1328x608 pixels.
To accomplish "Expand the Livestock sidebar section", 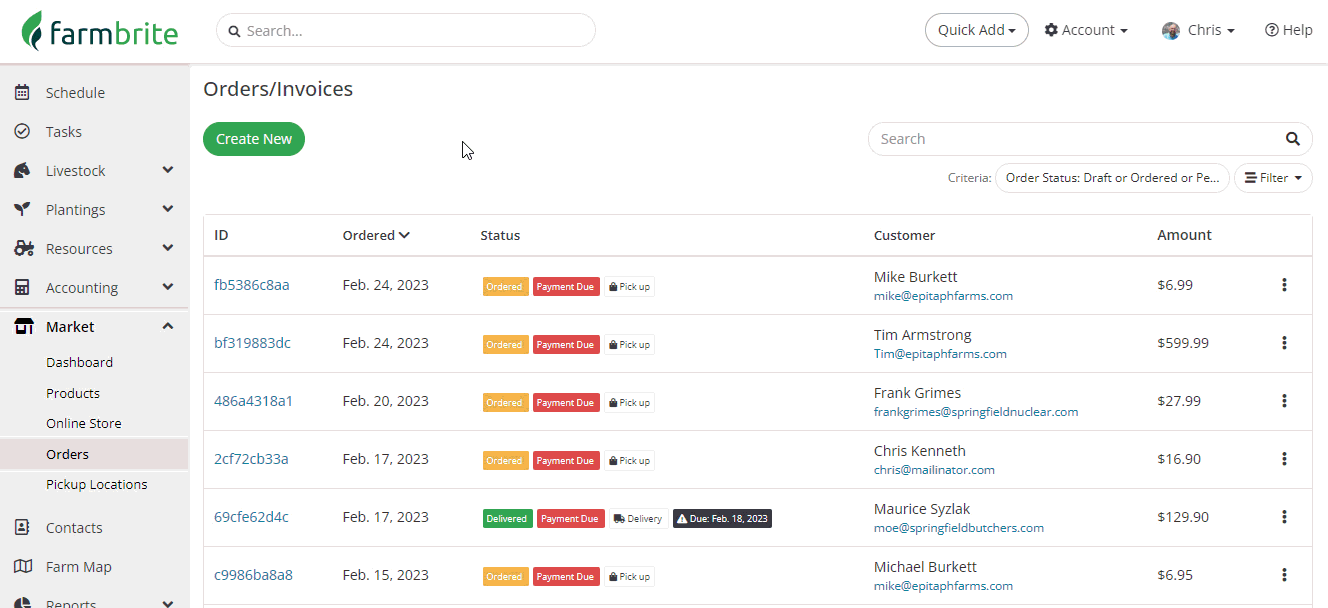I will tap(167, 171).
